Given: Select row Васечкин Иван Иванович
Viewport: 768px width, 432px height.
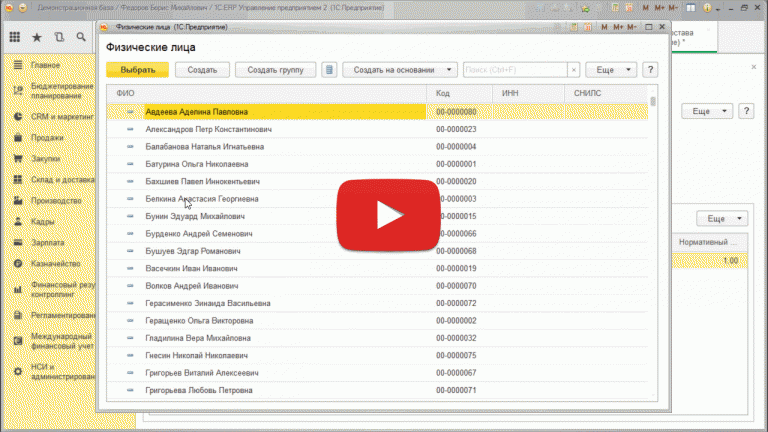Looking at the screenshot, I should point(377,268).
